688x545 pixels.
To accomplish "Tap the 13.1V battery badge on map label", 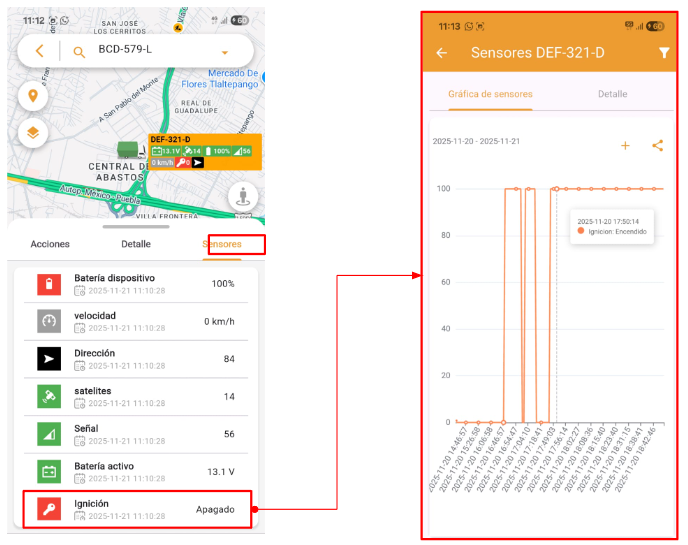I will (x=166, y=151).
